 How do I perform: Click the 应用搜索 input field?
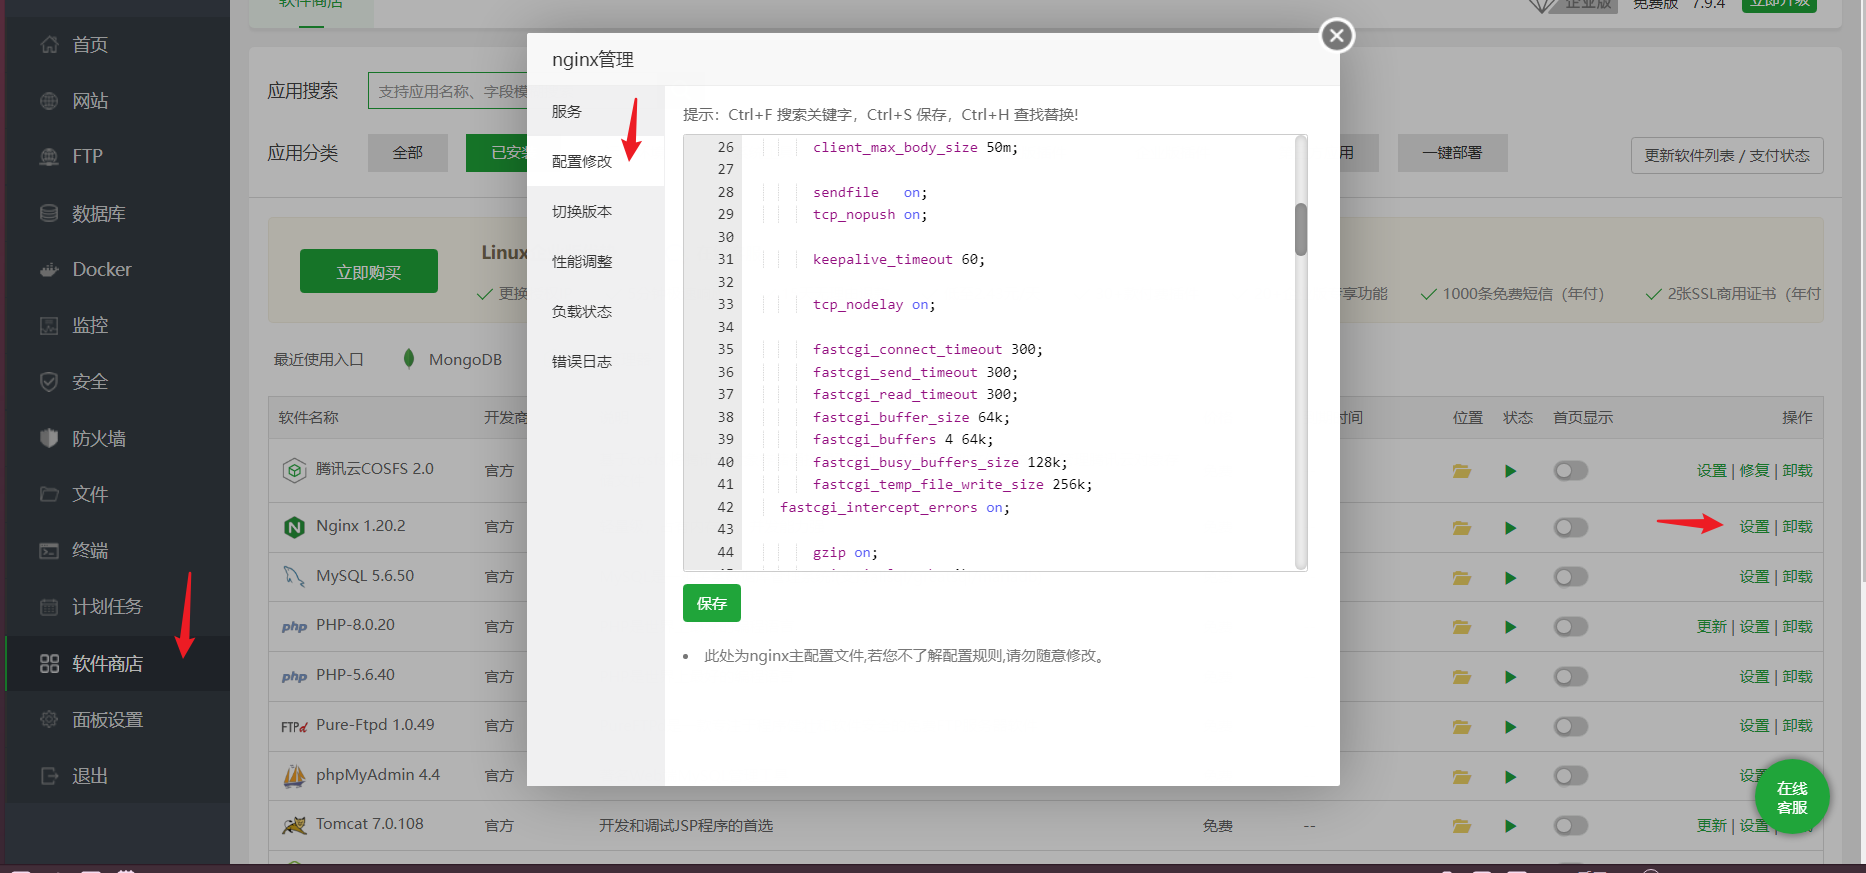point(448,91)
